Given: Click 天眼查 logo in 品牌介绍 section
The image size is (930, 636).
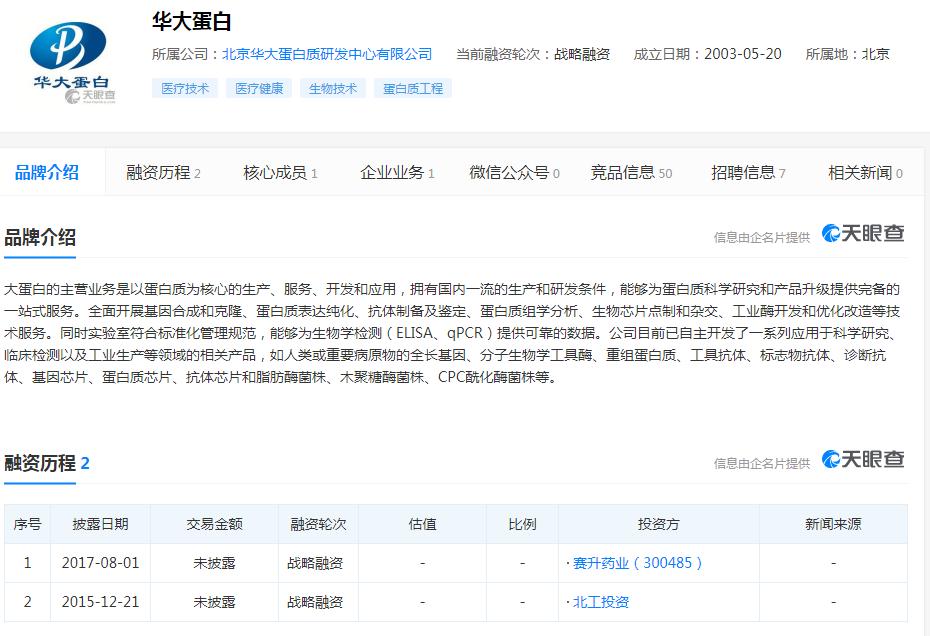Looking at the screenshot, I should pyautogui.click(x=863, y=234).
